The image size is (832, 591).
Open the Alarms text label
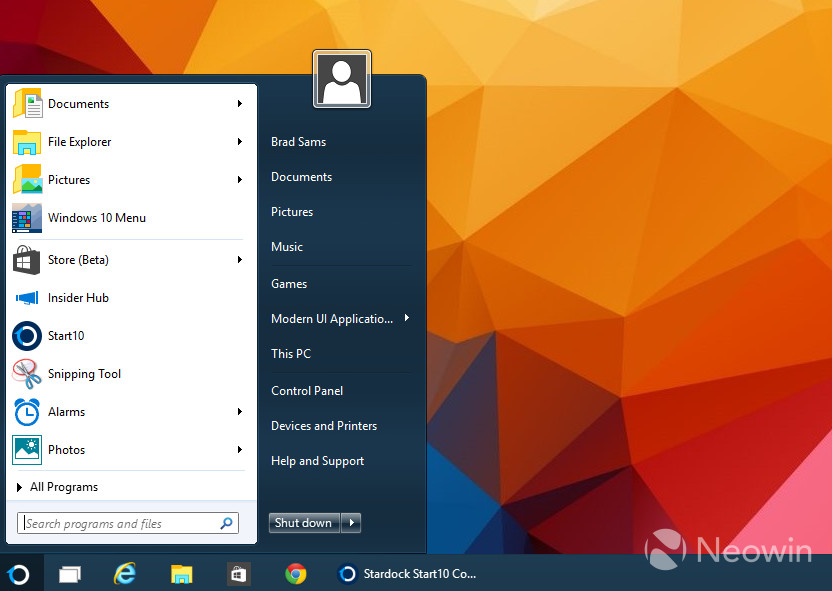pyautogui.click(x=66, y=412)
